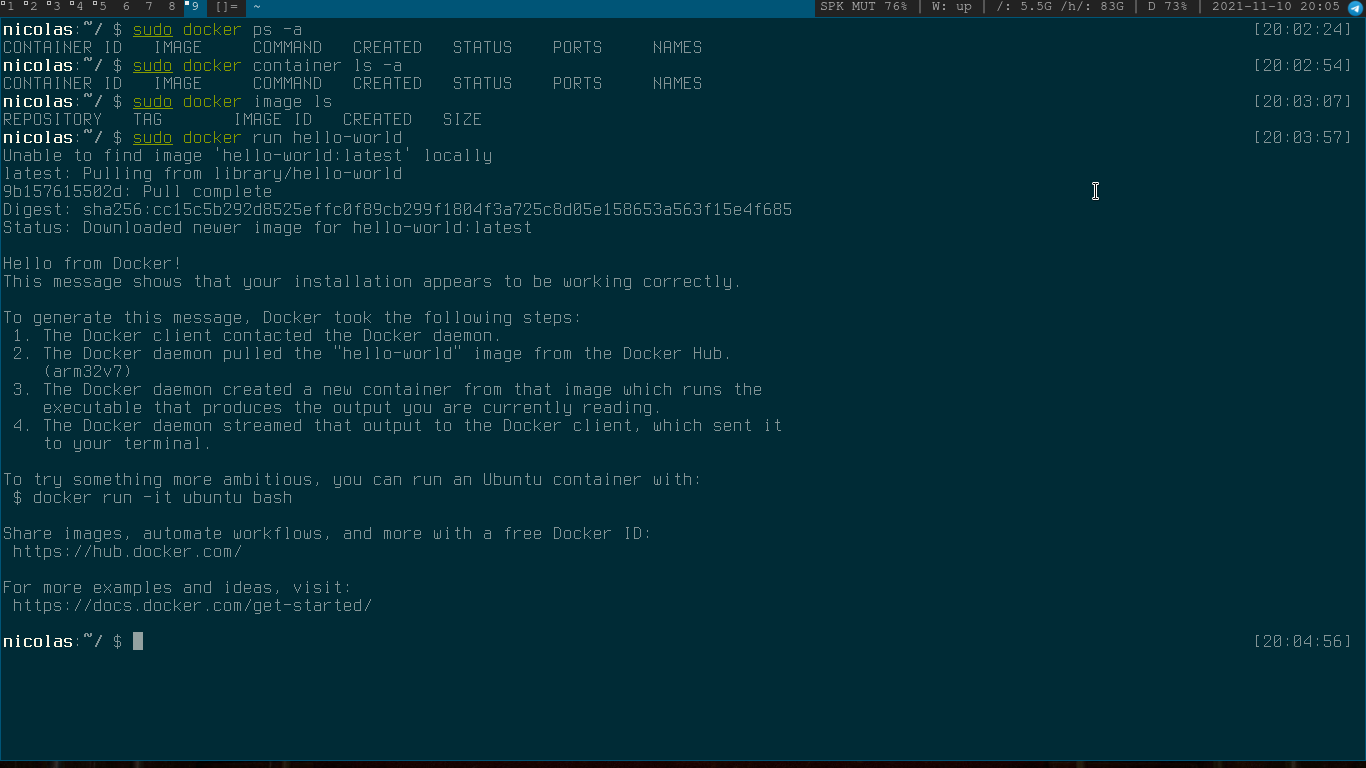
Task: Click 'Unable to find image' message line
Action: (x=247, y=156)
